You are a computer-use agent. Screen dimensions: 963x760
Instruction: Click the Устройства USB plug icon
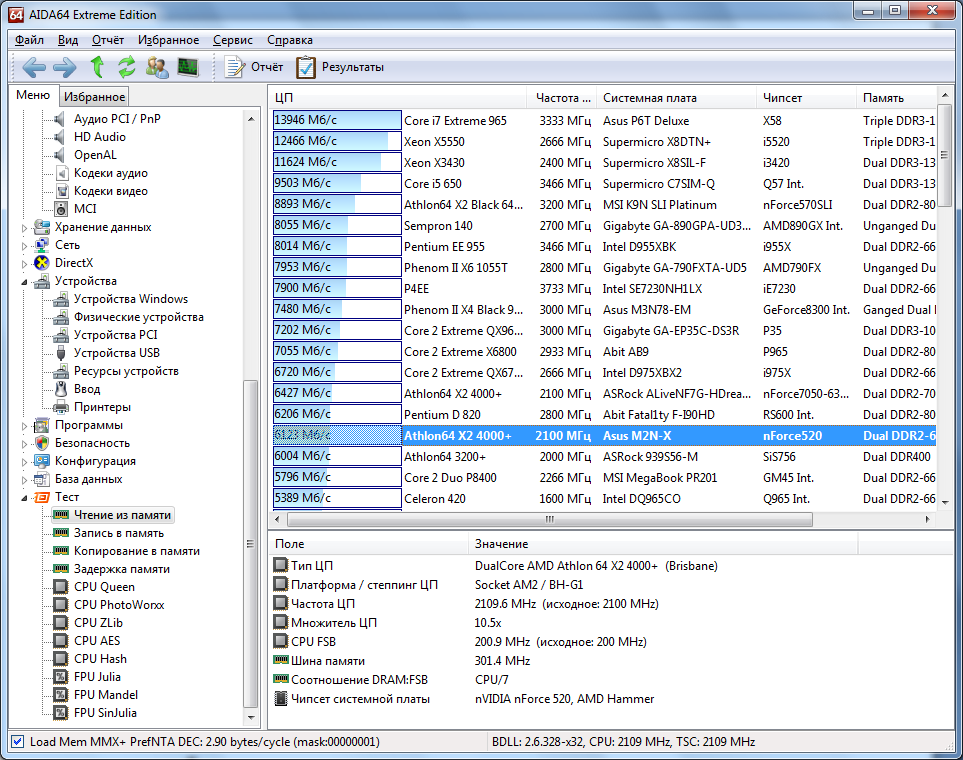tap(61, 353)
